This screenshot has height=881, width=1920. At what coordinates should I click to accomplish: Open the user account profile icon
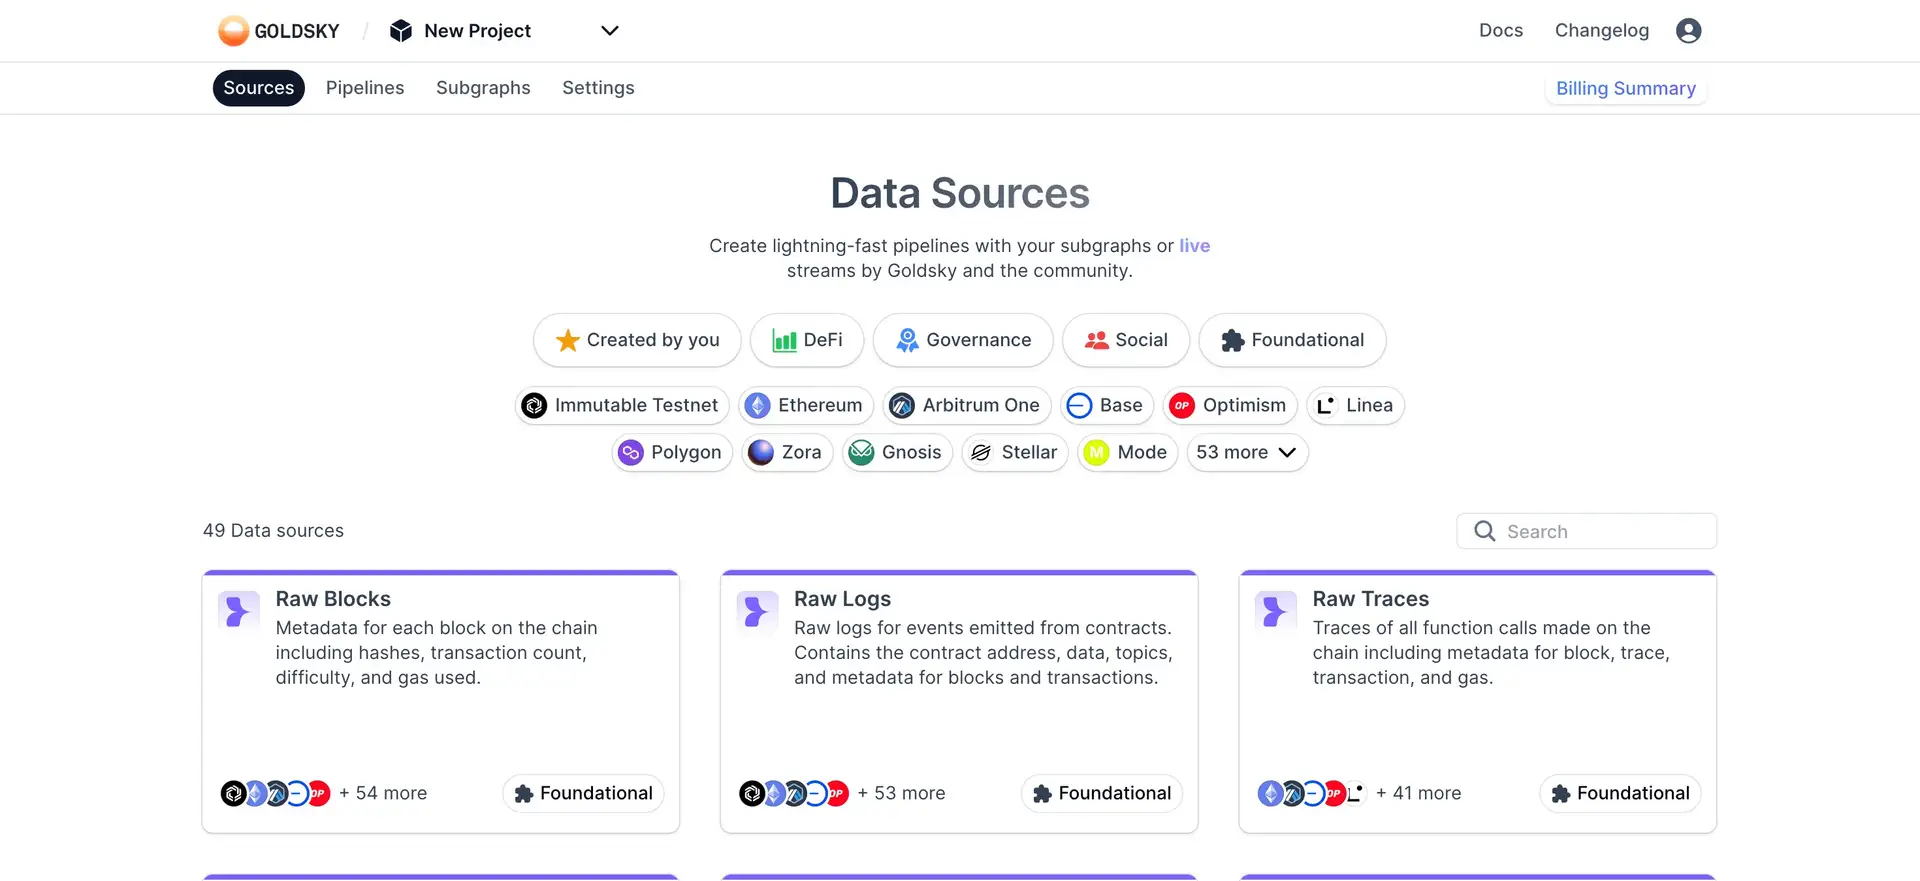pos(1688,31)
